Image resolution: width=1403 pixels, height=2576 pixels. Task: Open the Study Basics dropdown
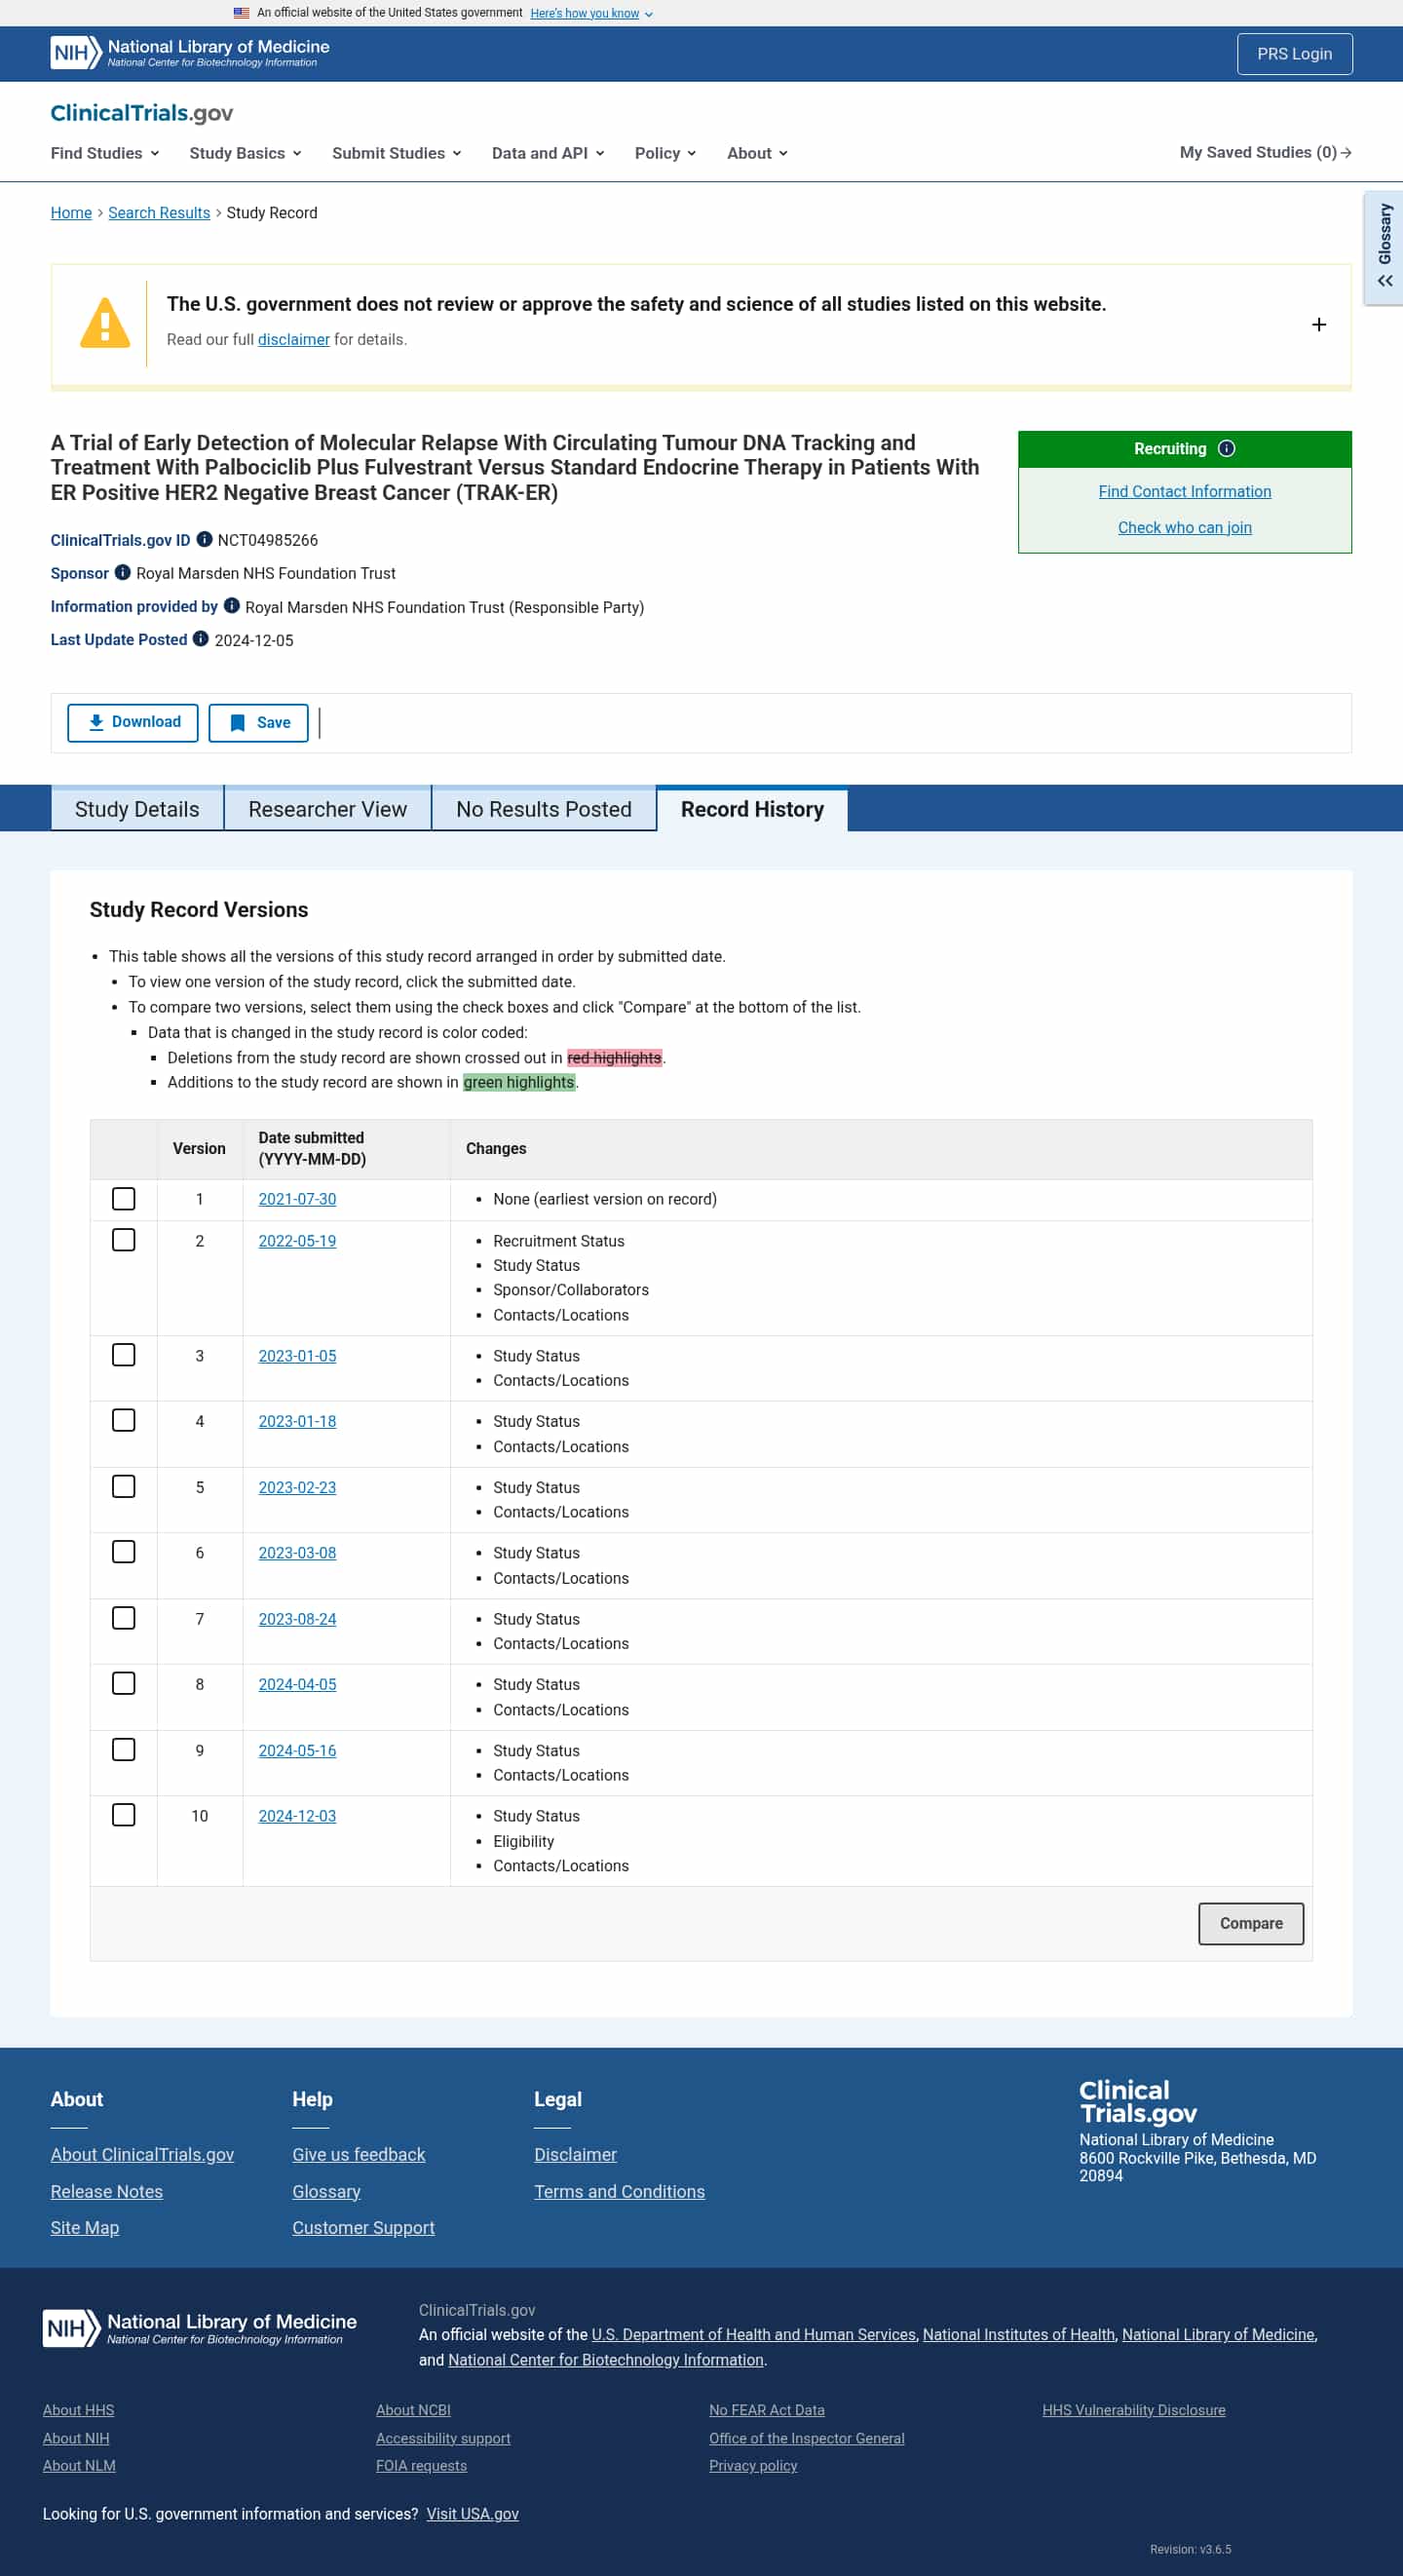pos(245,153)
